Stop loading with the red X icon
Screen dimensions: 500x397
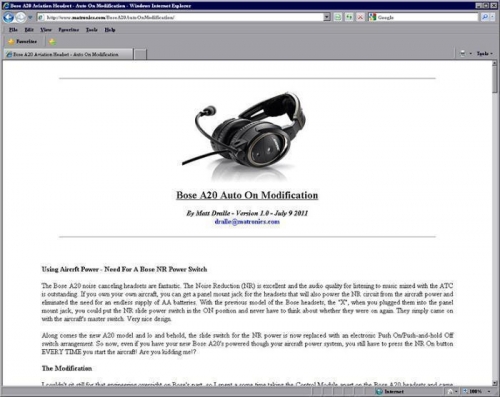click(x=360, y=17)
